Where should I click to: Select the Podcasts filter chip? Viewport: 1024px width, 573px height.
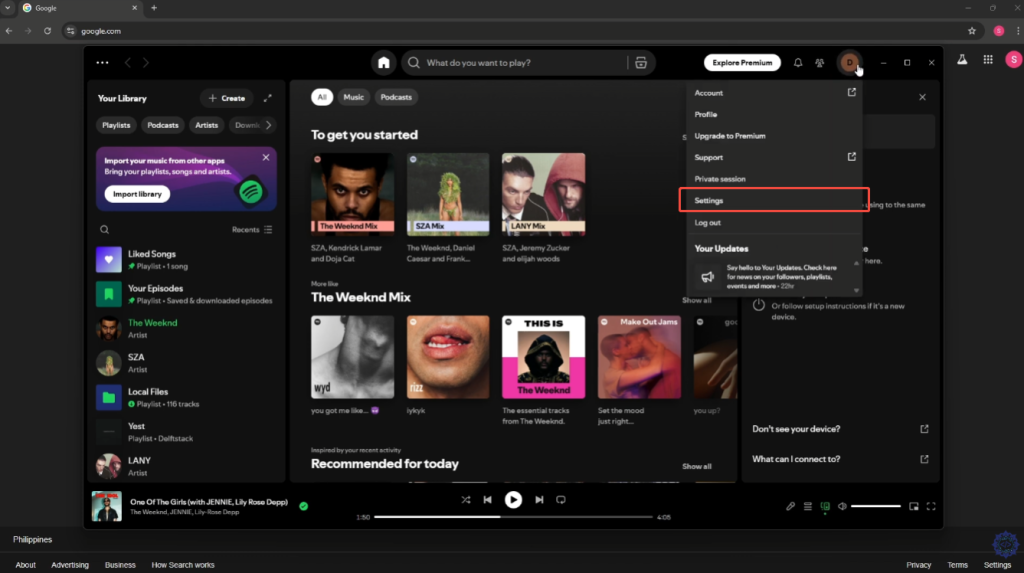396,97
